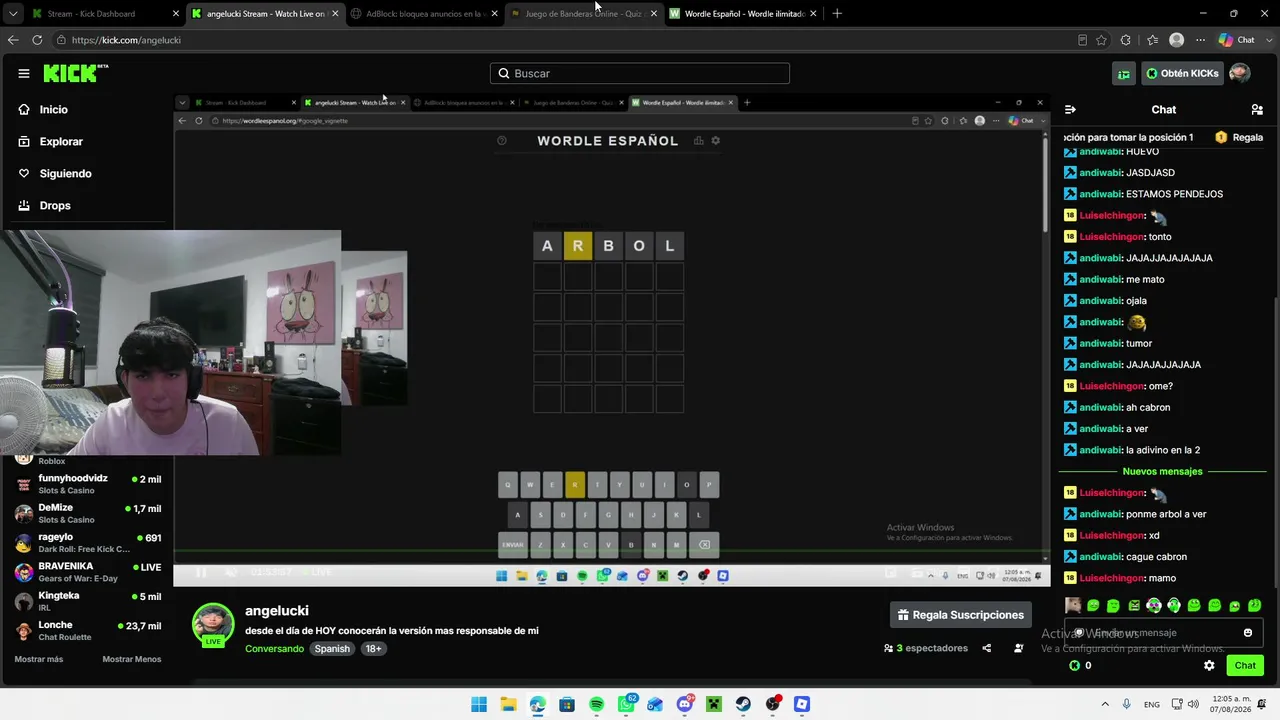The width and height of the screenshot is (1280, 720).
Task: Open File Explorer from the taskbar
Action: coord(508,704)
